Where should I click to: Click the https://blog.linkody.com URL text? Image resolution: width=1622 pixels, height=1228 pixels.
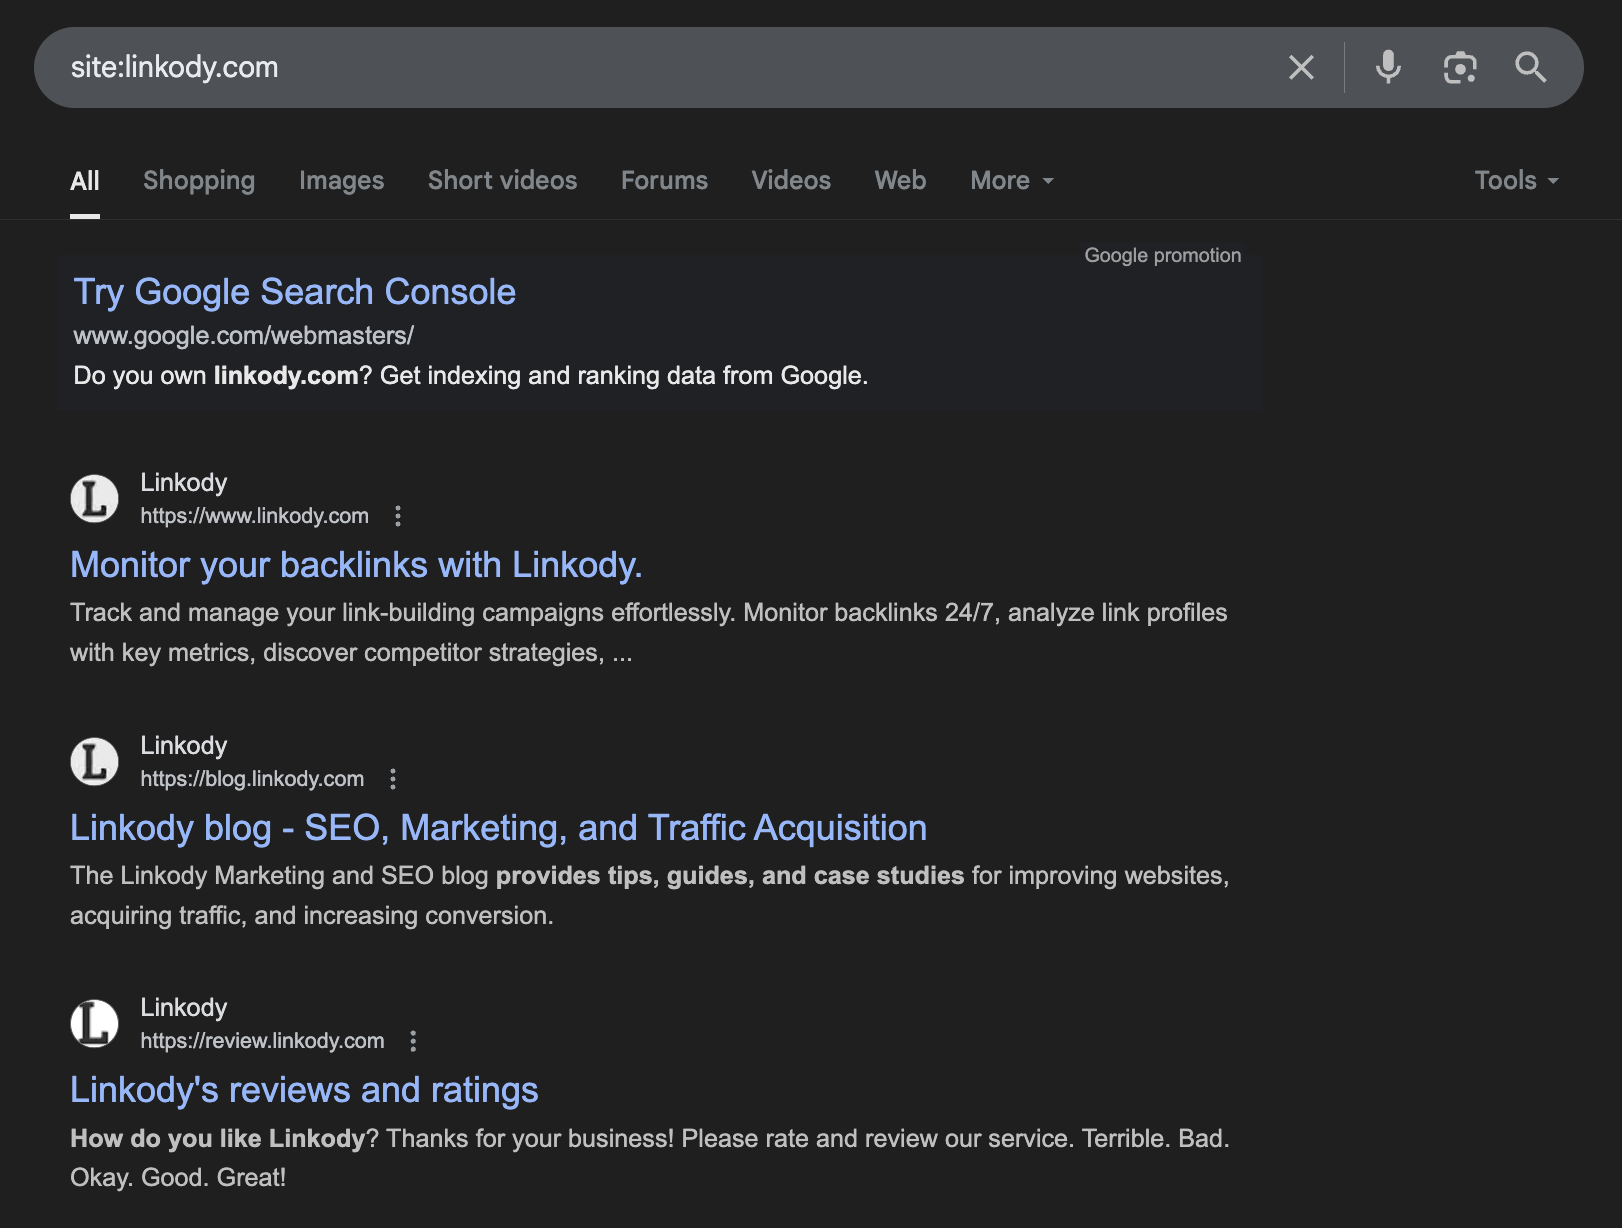pos(252,779)
